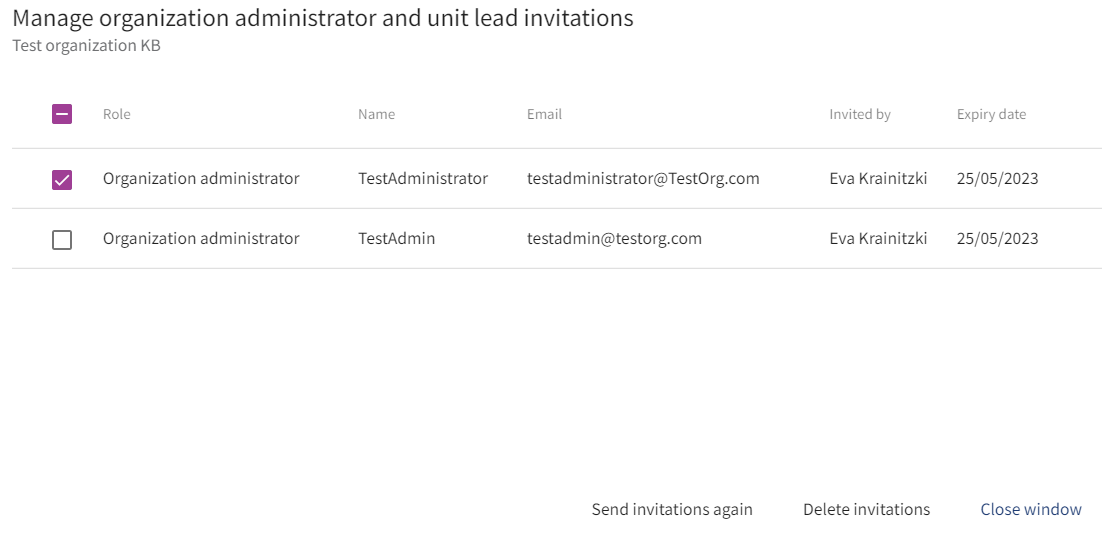Click Eva Krainitzki in the TestAdministrator row

878,179
